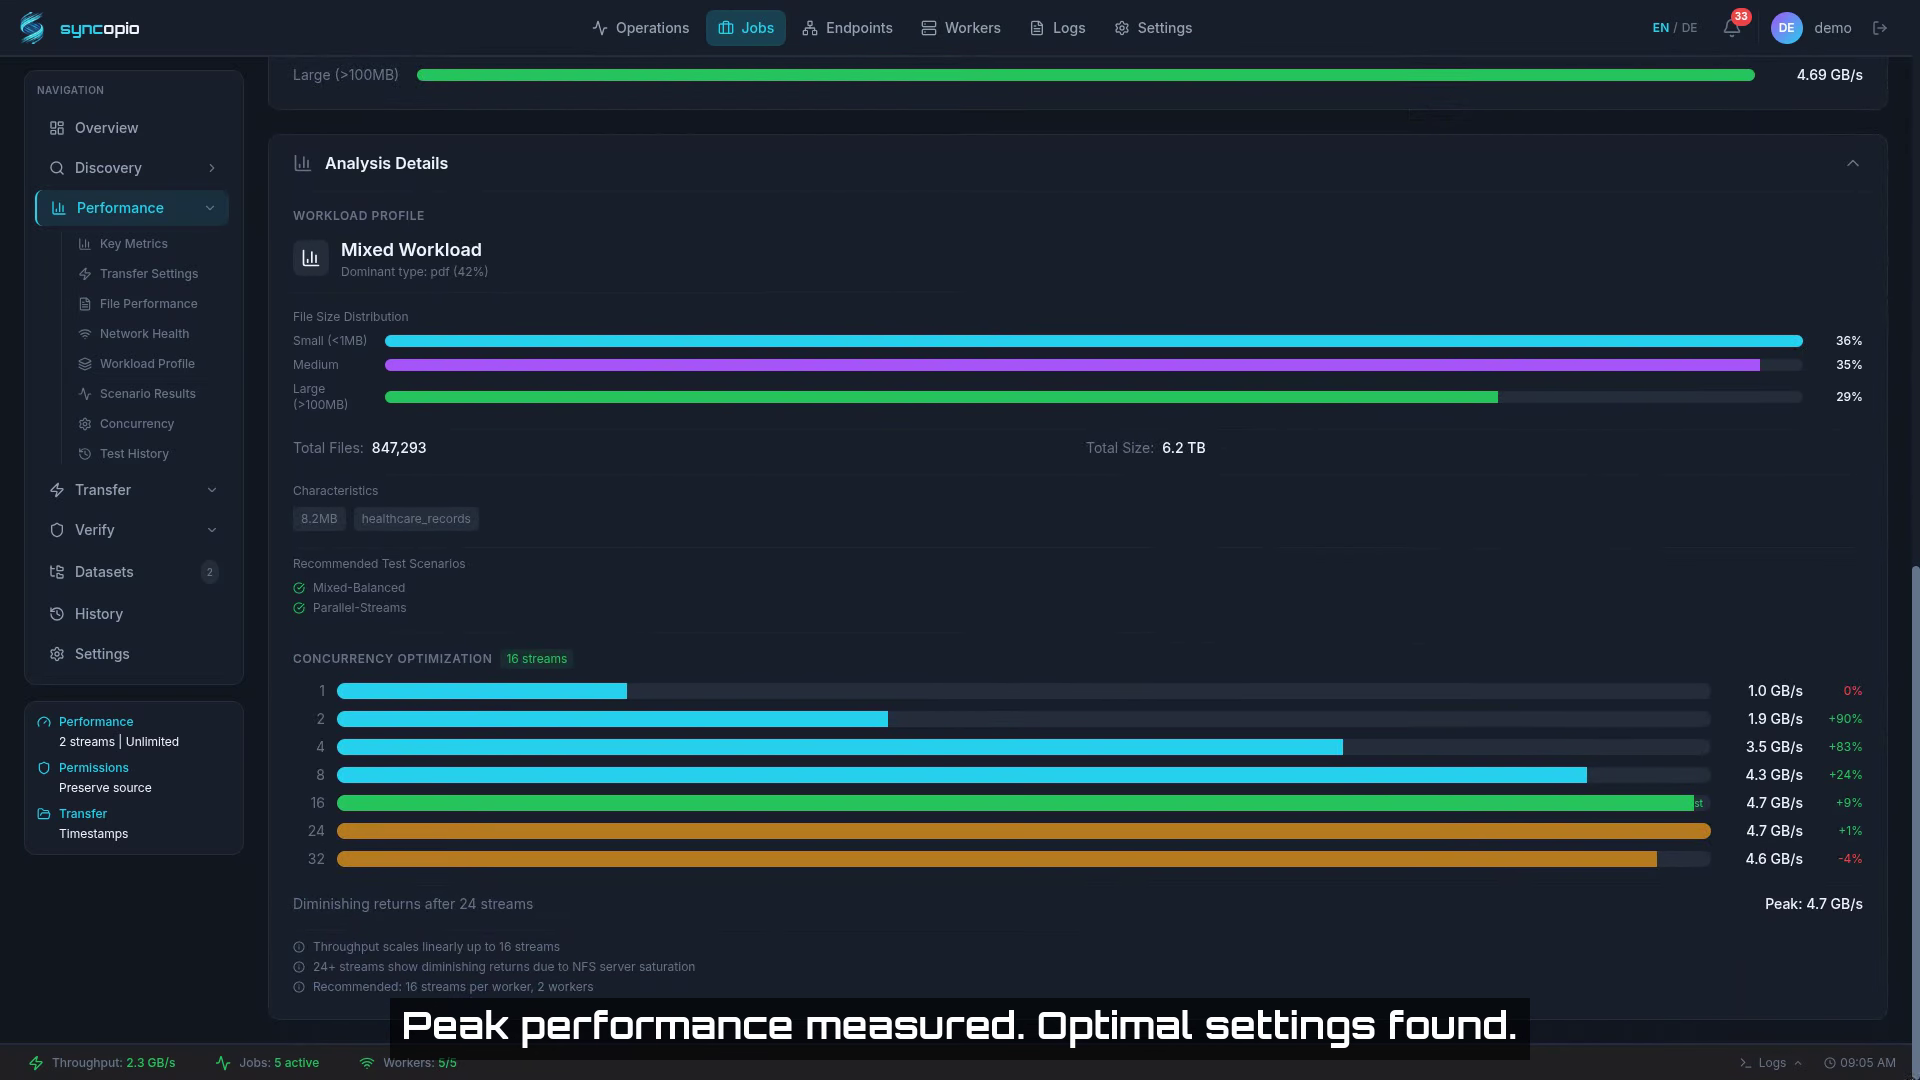Open the notifications bell
1920x1080 pixels.
click(1731, 27)
